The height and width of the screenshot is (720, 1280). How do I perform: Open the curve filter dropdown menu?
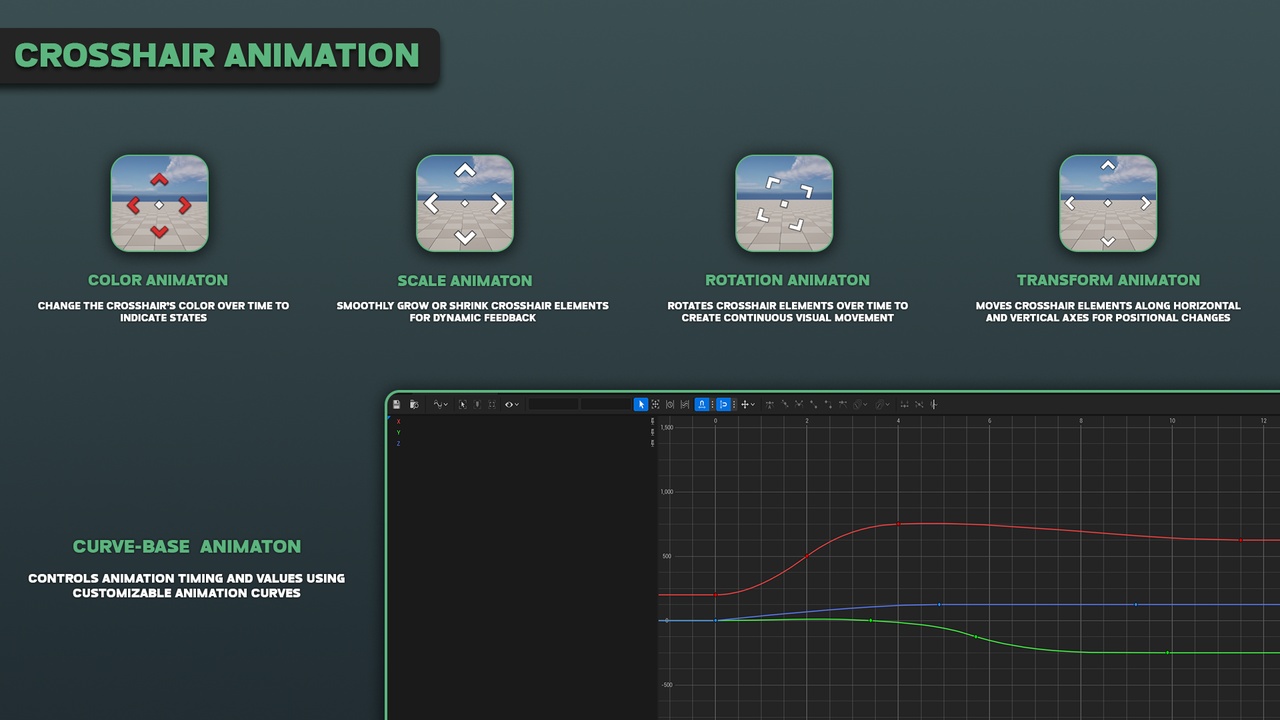440,404
